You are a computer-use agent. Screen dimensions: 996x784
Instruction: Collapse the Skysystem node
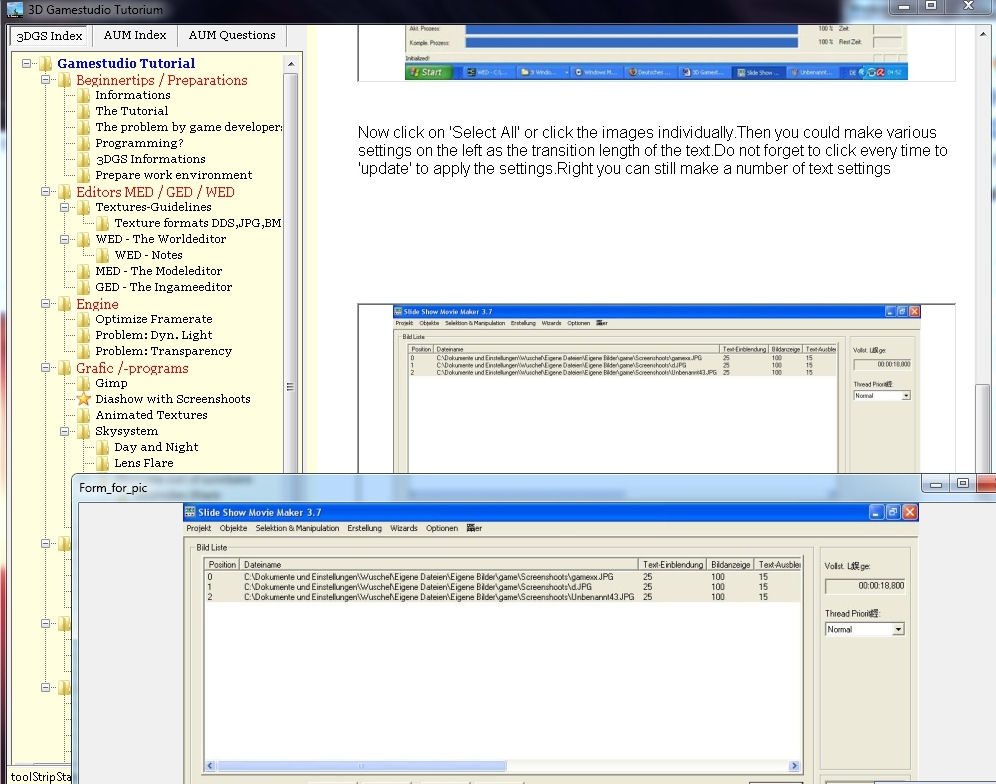tap(64, 431)
